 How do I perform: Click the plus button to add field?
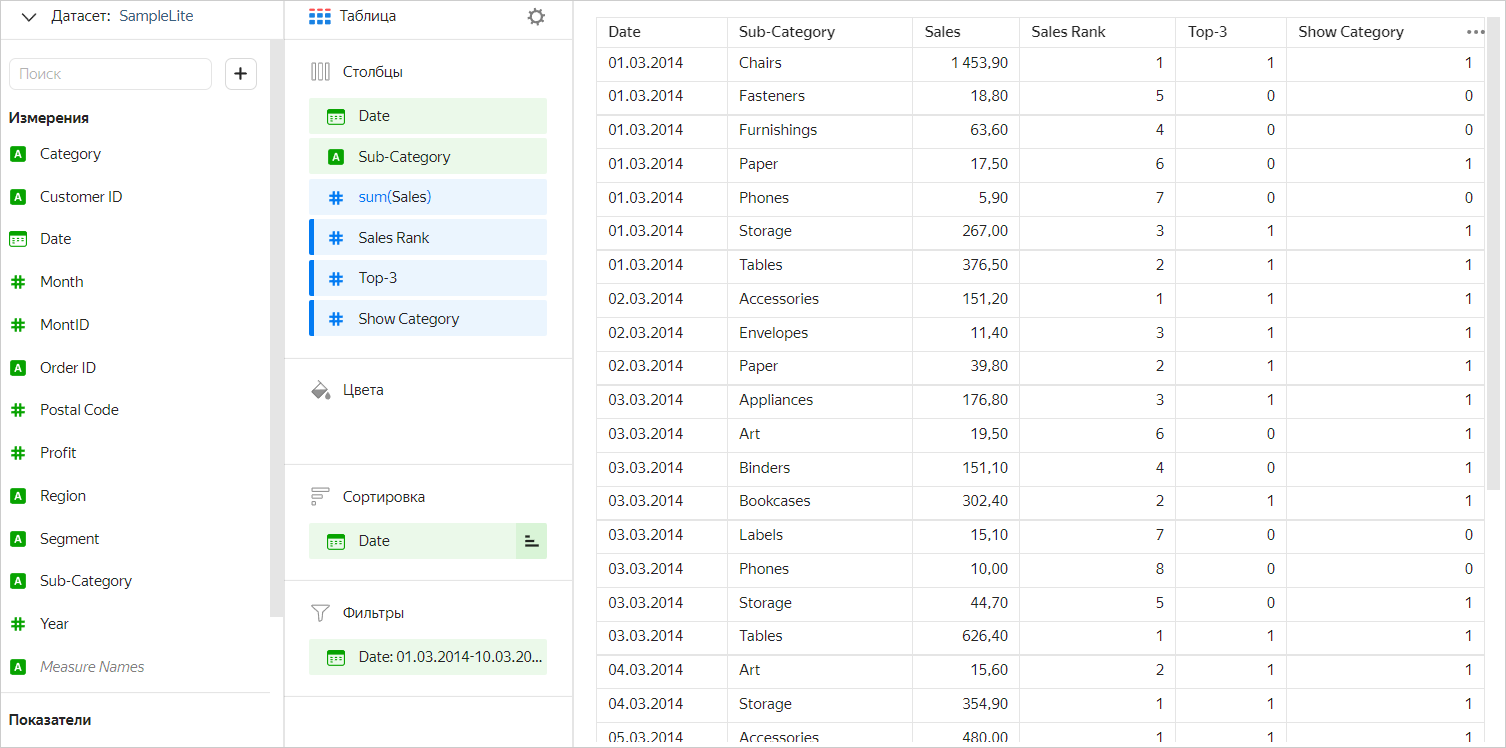(x=241, y=74)
